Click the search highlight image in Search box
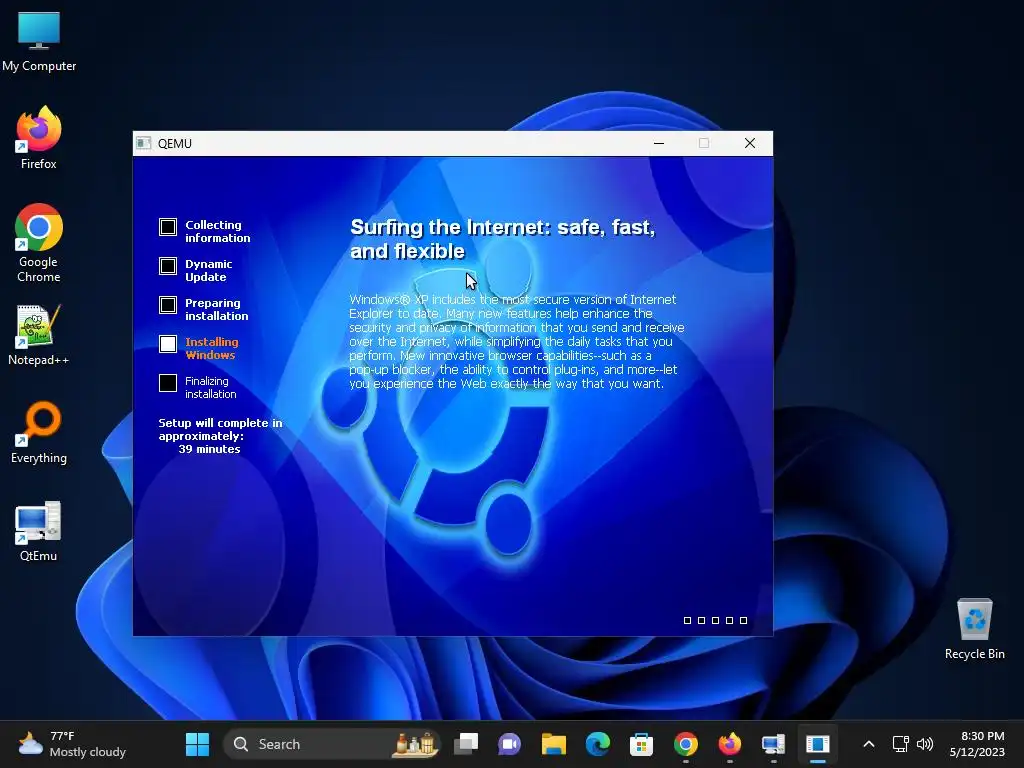This screenshot has height=768, width=1024. [415, 744]
